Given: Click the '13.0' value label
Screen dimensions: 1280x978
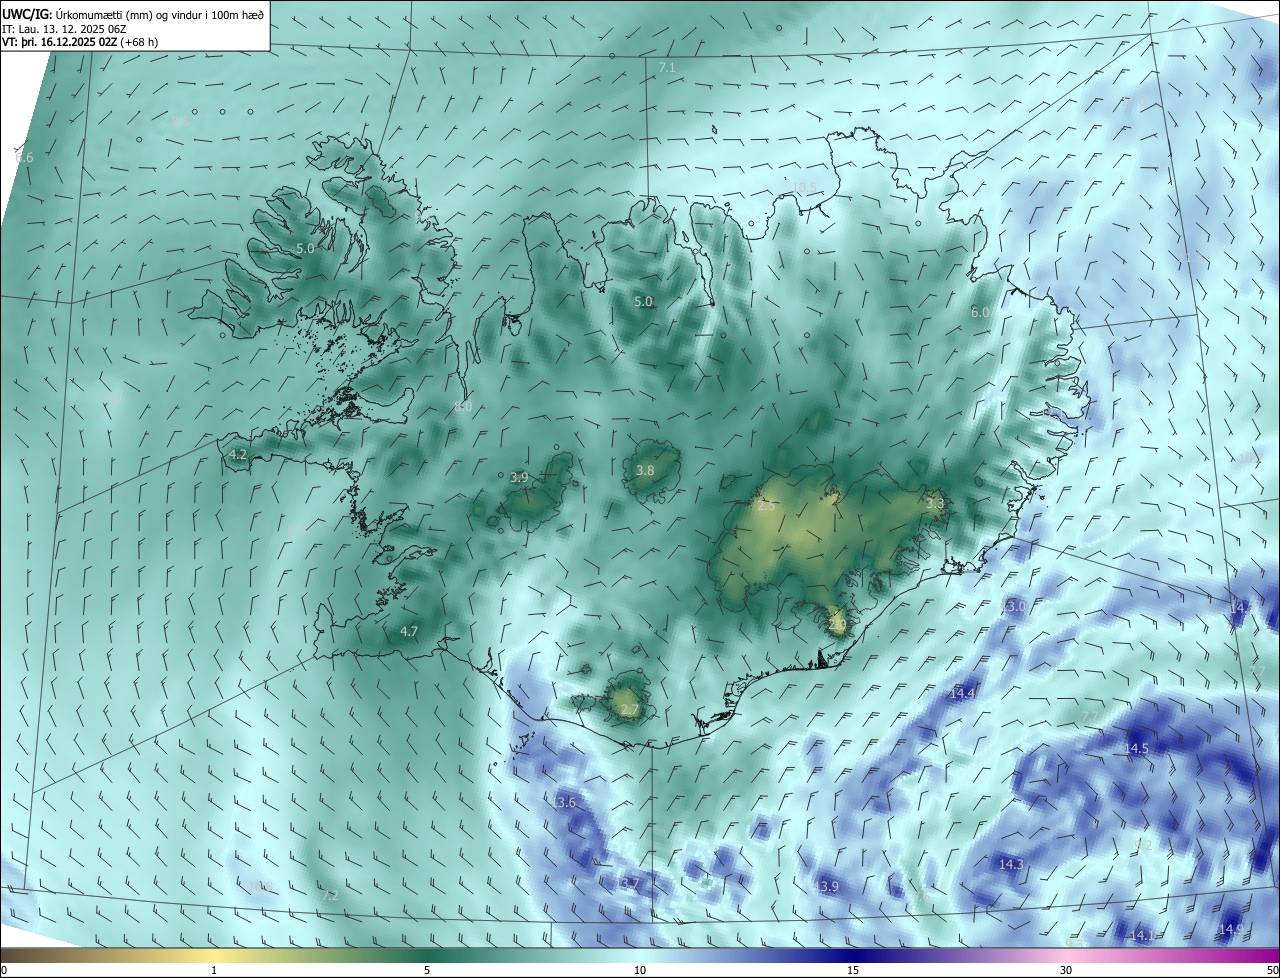Looking at the screenshot, I should tap(1014, 607).
